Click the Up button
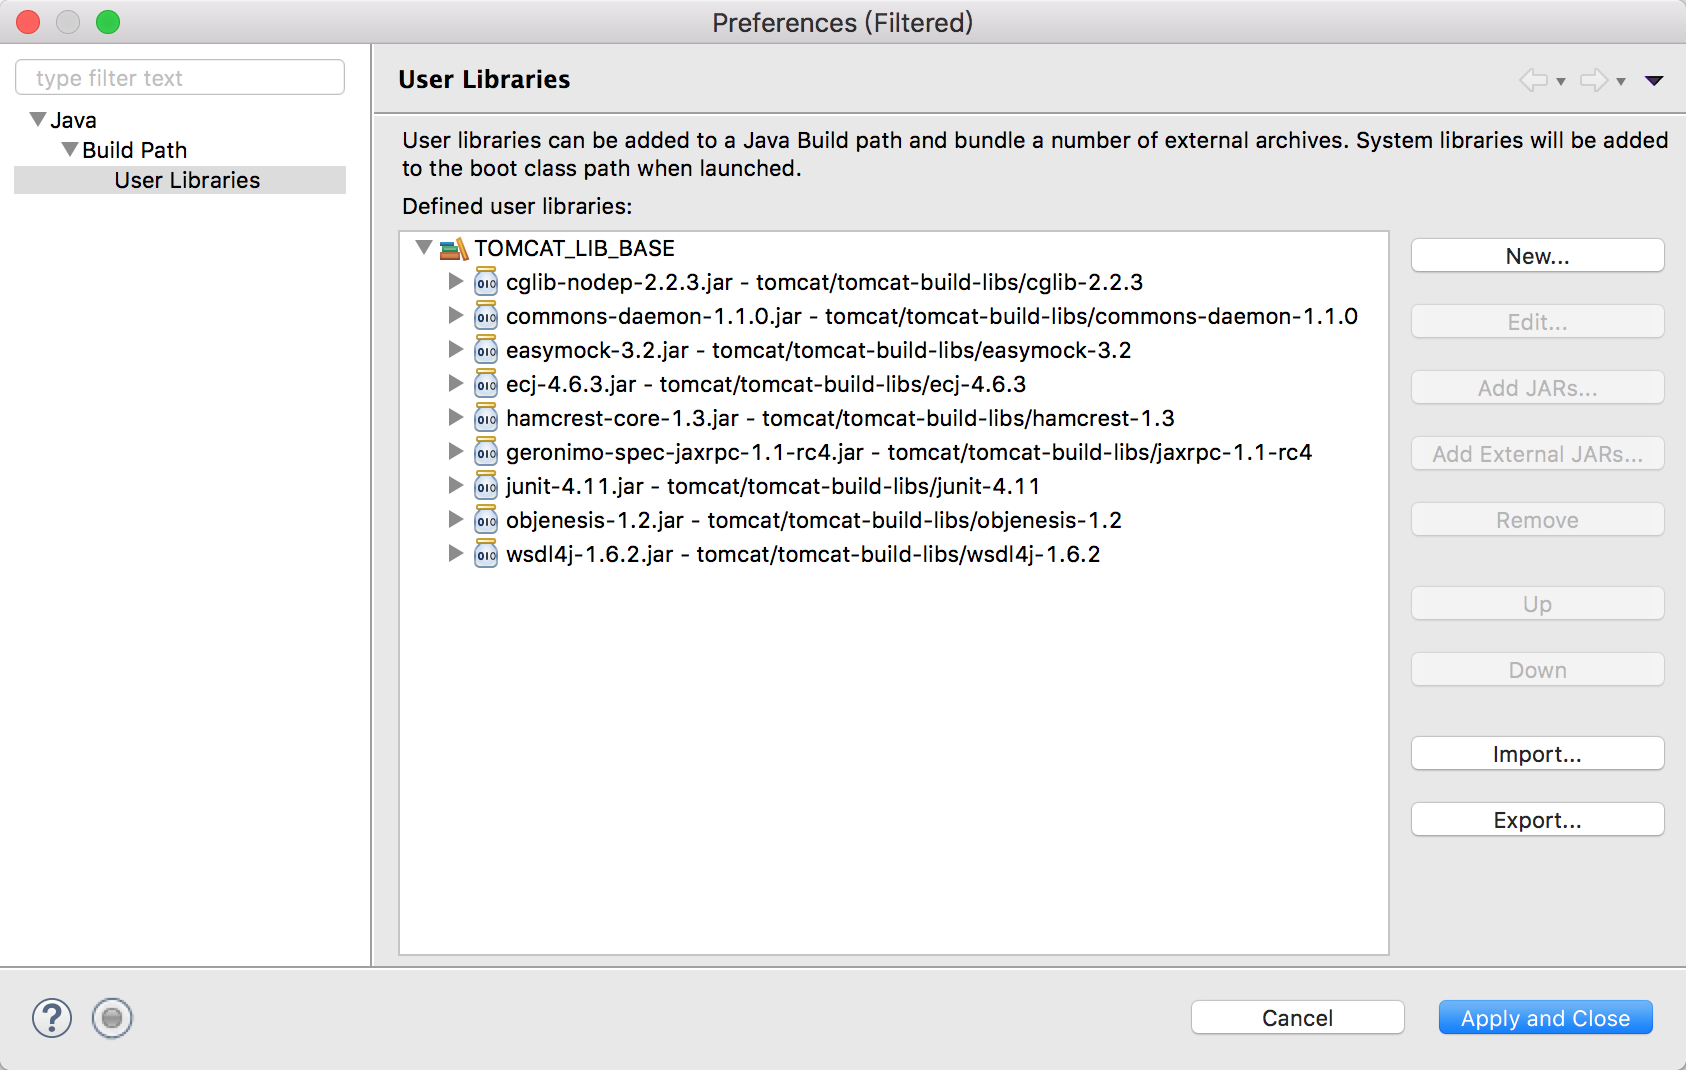 (1538, 604)
